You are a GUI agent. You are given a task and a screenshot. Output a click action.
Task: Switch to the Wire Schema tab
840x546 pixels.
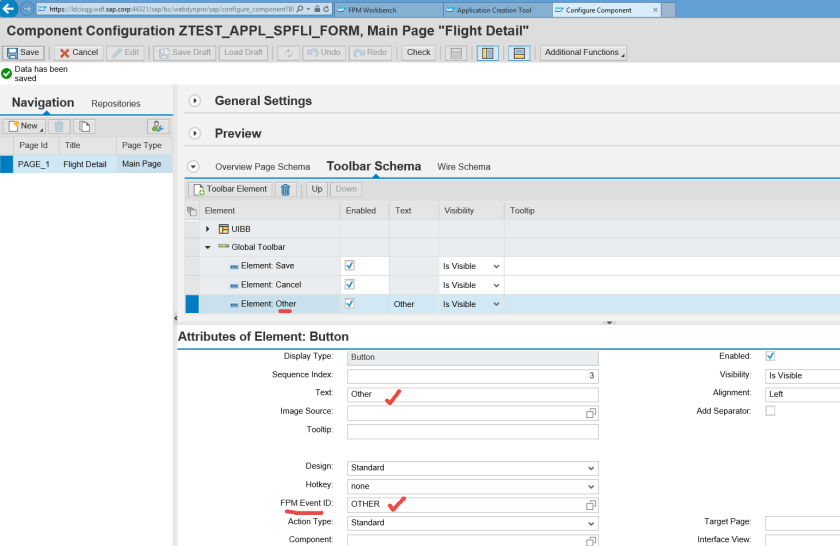point(463,167)
